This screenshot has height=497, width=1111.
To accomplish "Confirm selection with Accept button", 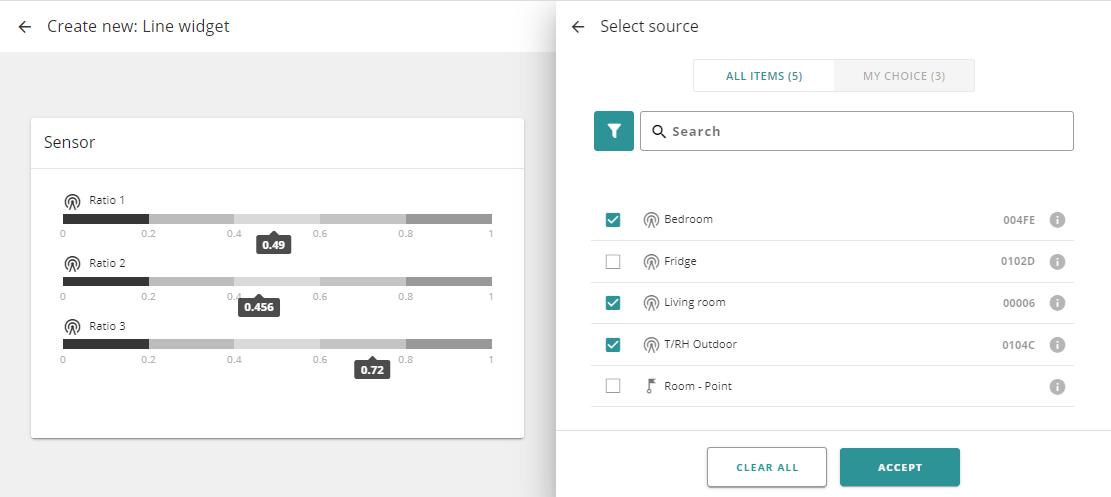I will (899, 467).
